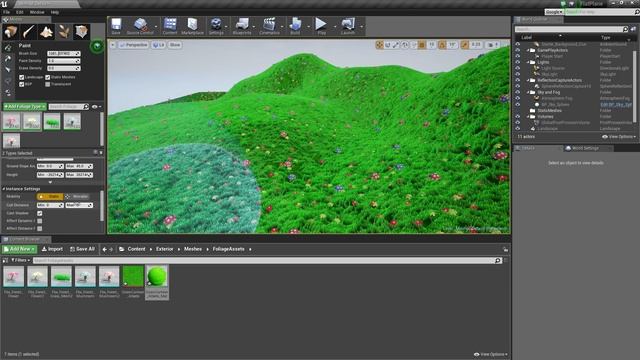The height and width of the screenshot is (360, 640).
Task: Set Mobility to Static
Action: pyautogui.click(x=50, y=197)
